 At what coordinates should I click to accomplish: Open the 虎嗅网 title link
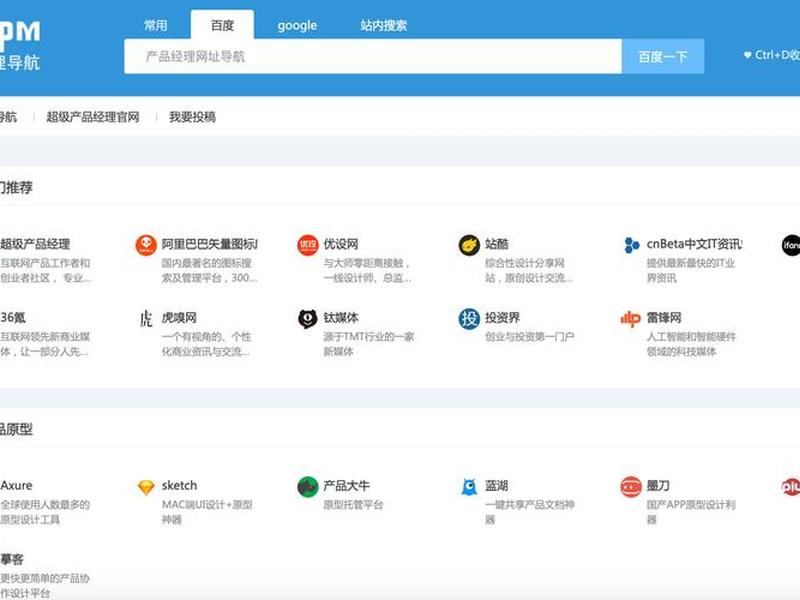[x=179, y=317]
